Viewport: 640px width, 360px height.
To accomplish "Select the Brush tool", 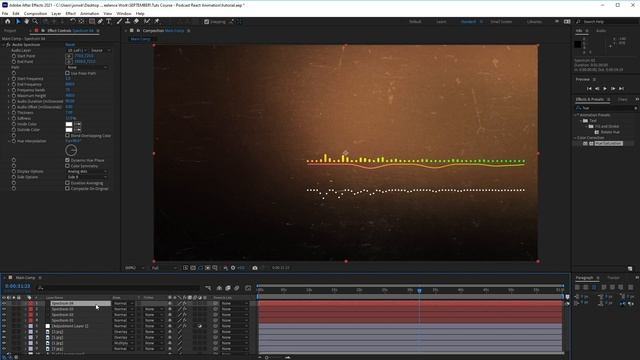I will pos(119,21).
